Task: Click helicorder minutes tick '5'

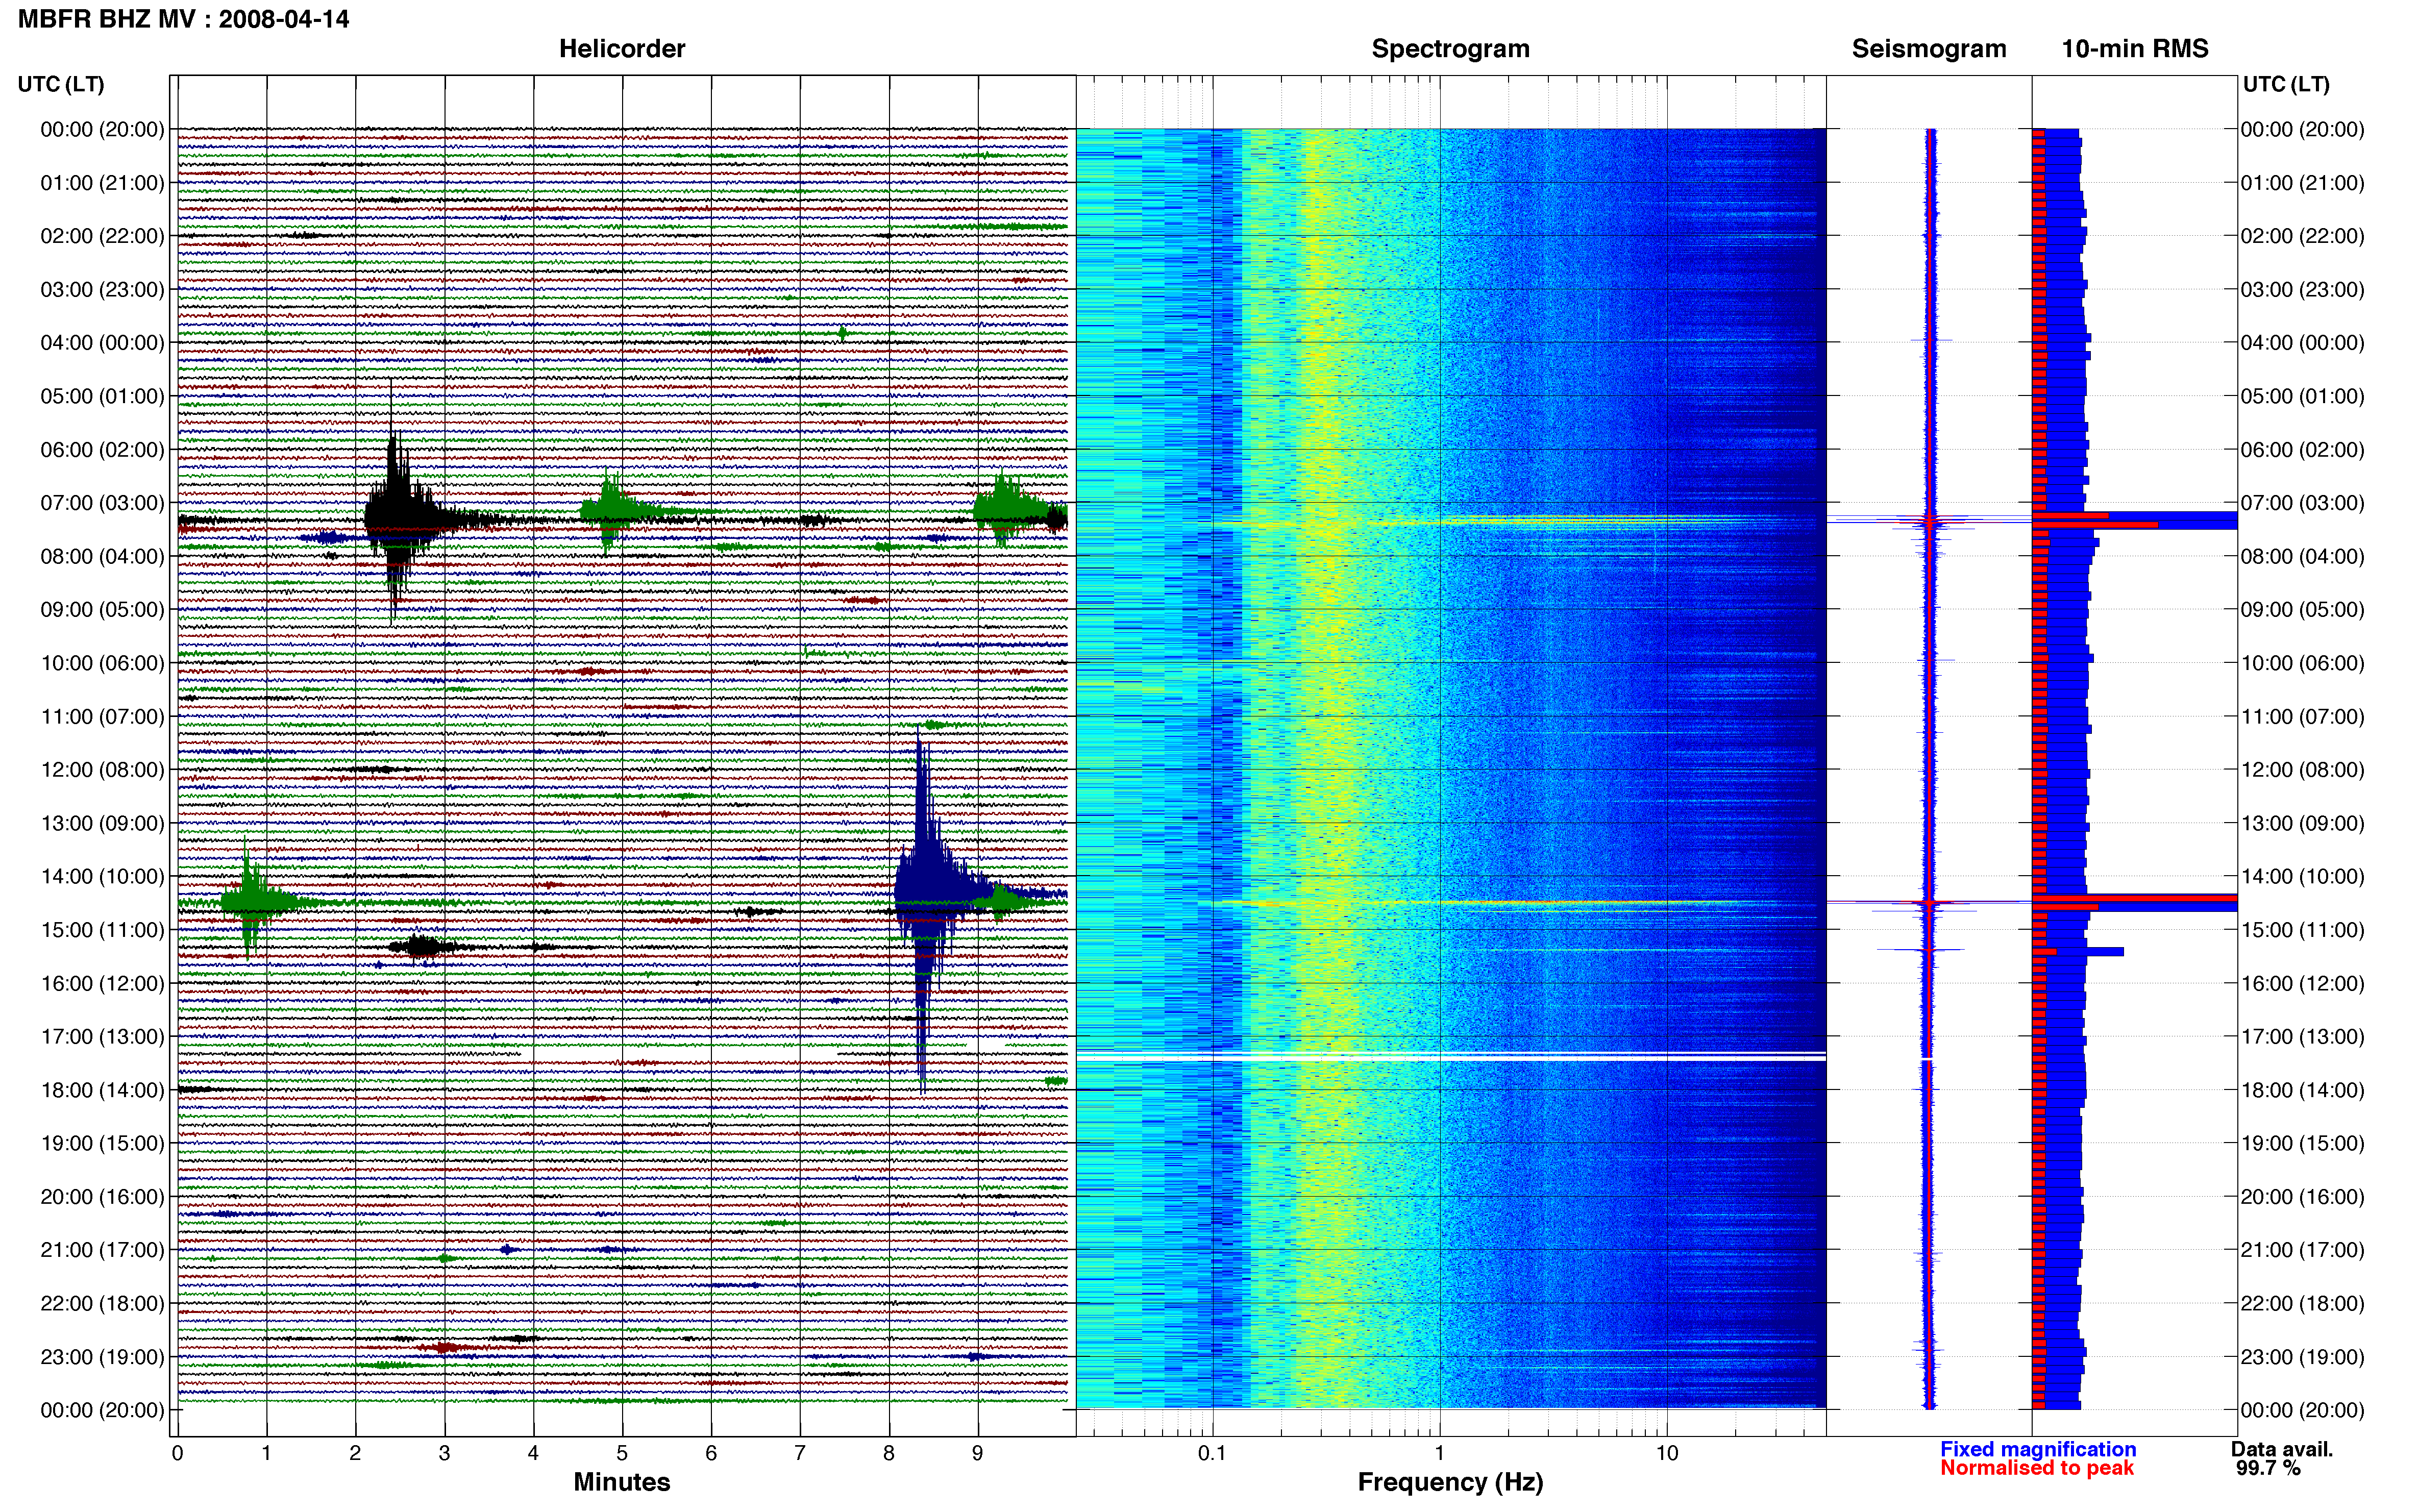Action: tap(622, 1453)
